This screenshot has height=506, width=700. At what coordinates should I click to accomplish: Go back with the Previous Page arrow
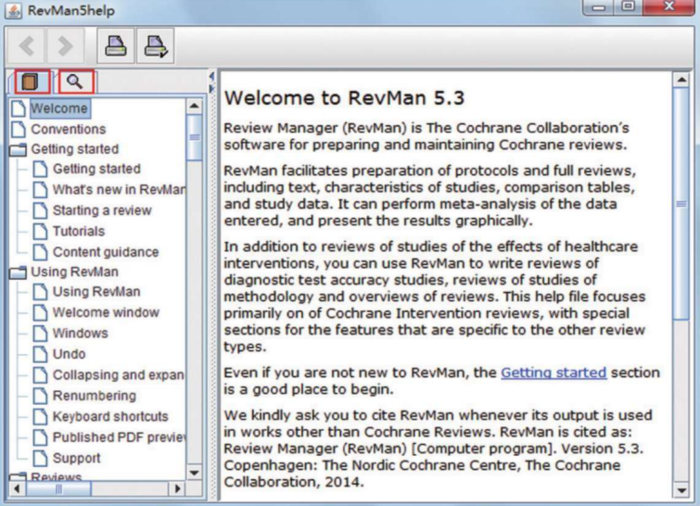(26, 46)
